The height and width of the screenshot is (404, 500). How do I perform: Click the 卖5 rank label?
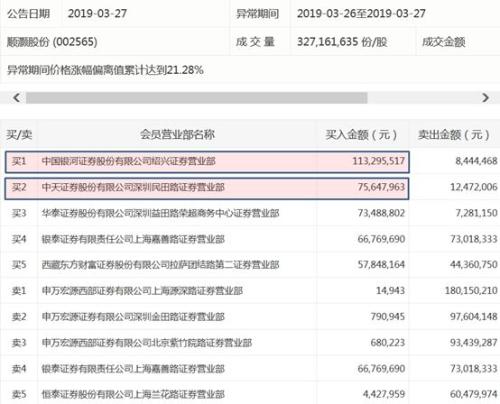coord(19,394)
